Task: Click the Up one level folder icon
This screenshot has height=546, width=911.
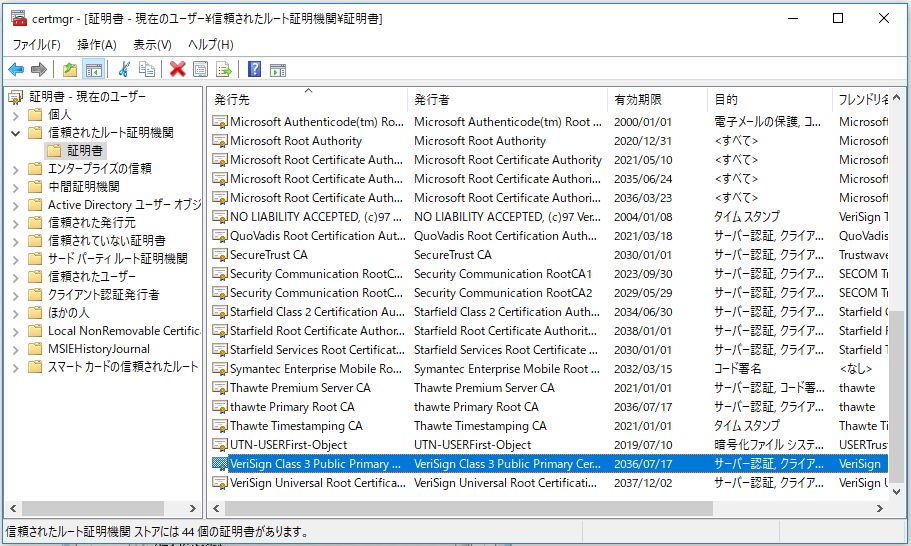Action: click(70, 70)
